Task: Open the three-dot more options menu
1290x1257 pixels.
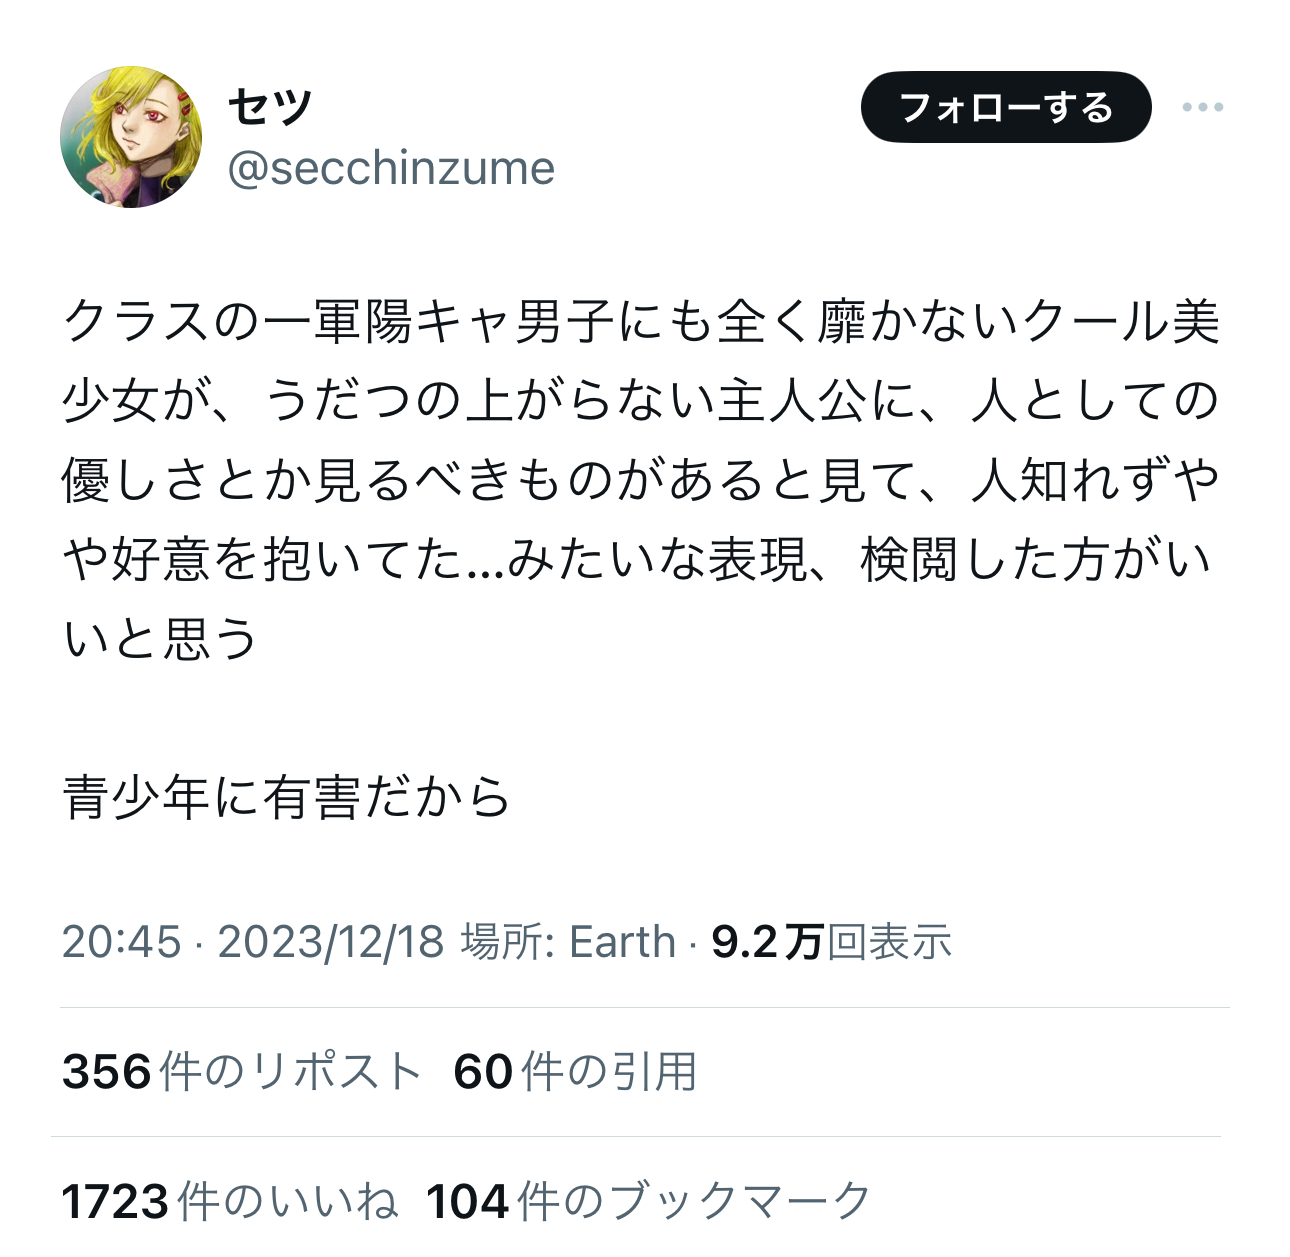Action: [x=1202, y=107]
